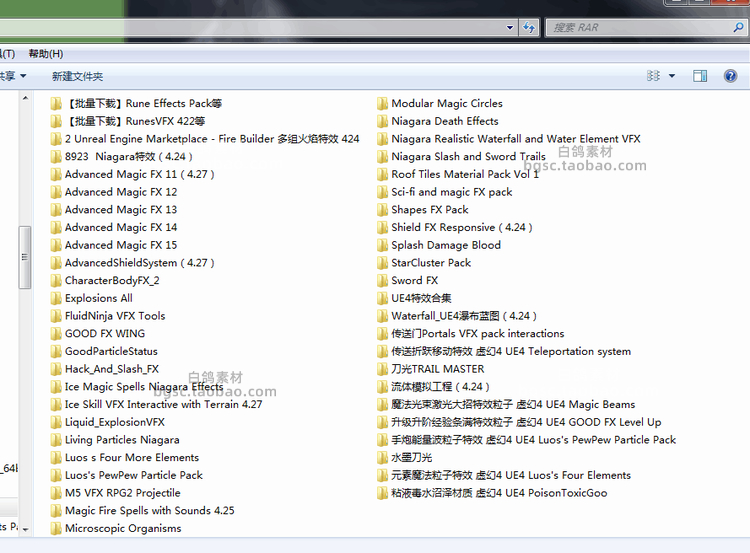The image size is (750, 553).
Task: Select 'Ice Magic Spells Niagara Effects' folder
Action: [x=144, y=387]
